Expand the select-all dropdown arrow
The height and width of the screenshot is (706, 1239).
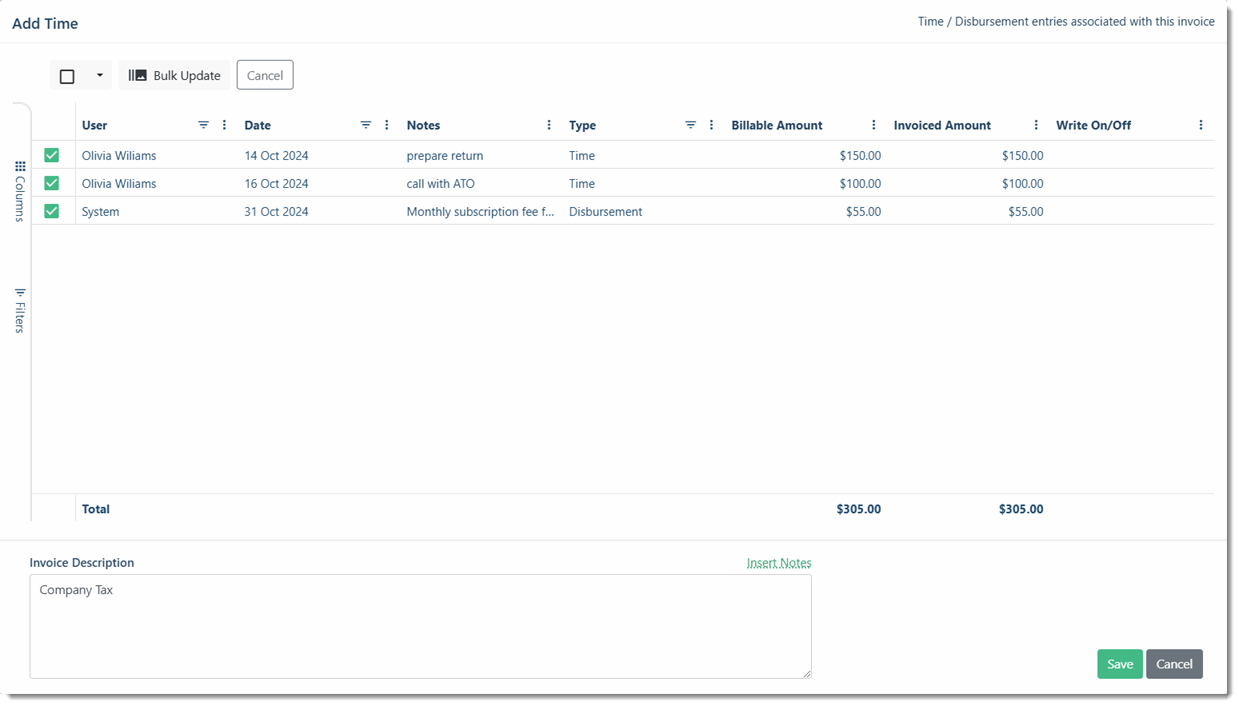pyautogui.click(x=99, y=76)
